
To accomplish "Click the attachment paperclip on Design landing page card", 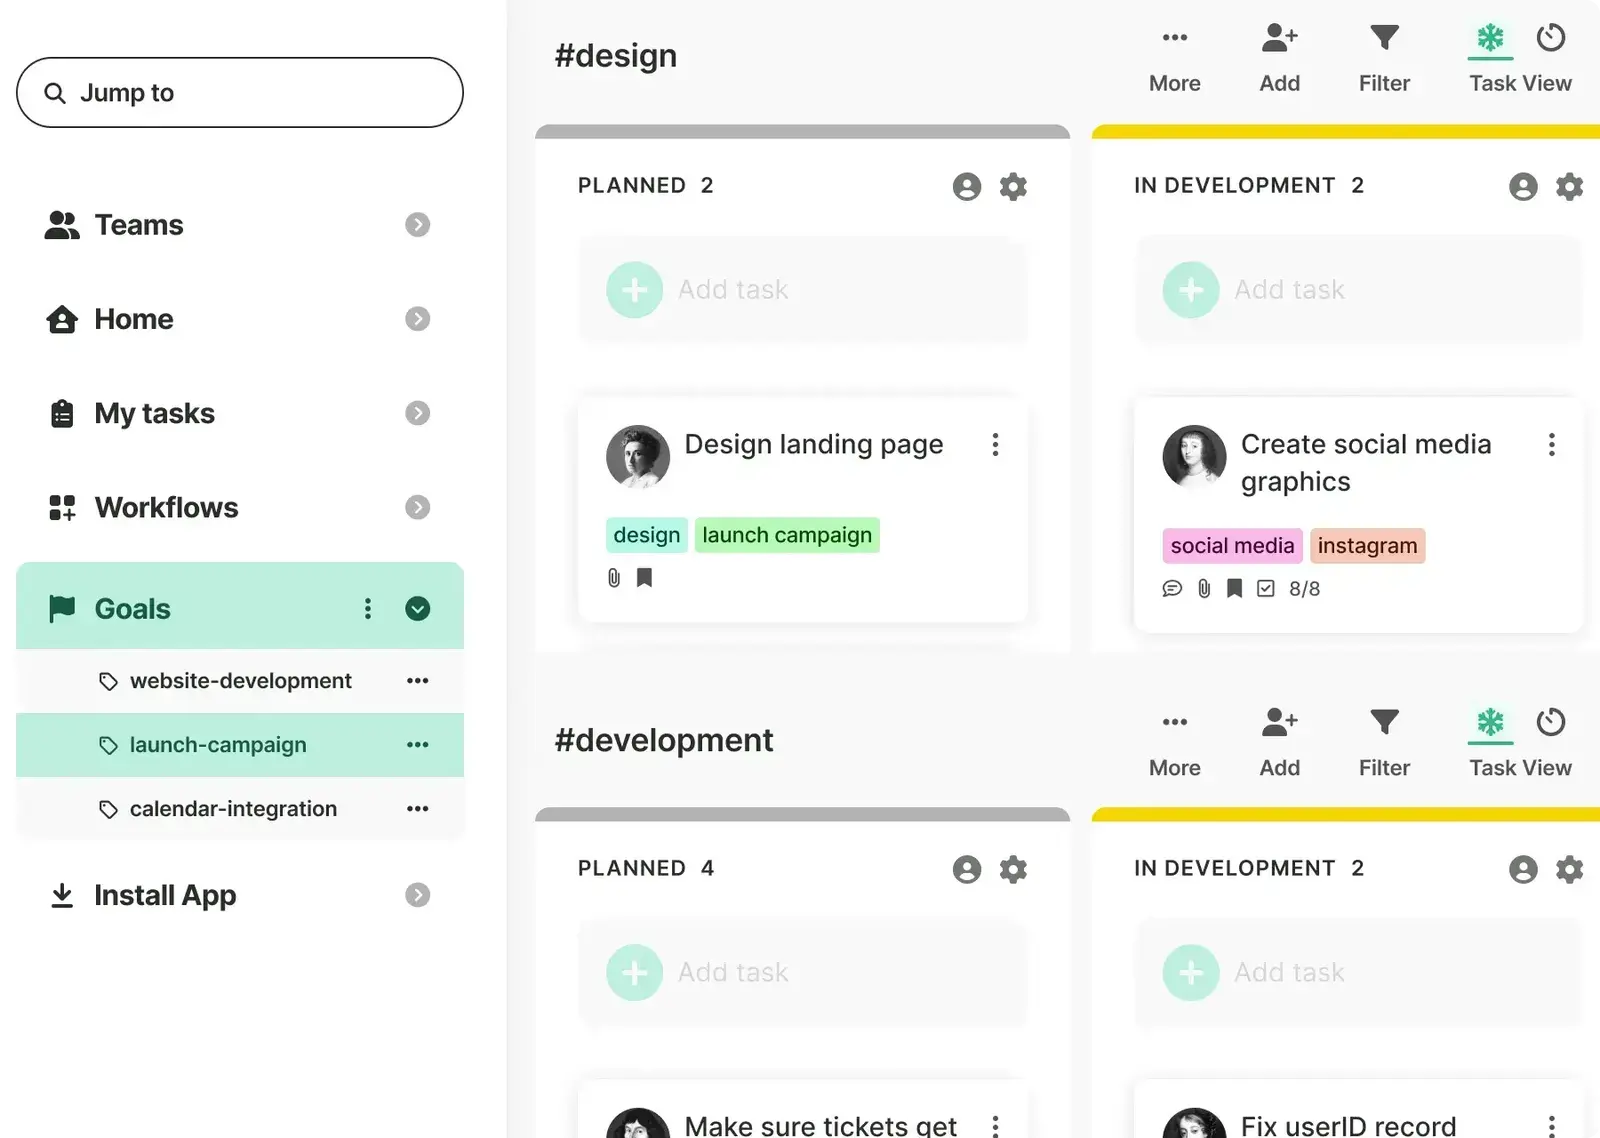I will (614, 578).
